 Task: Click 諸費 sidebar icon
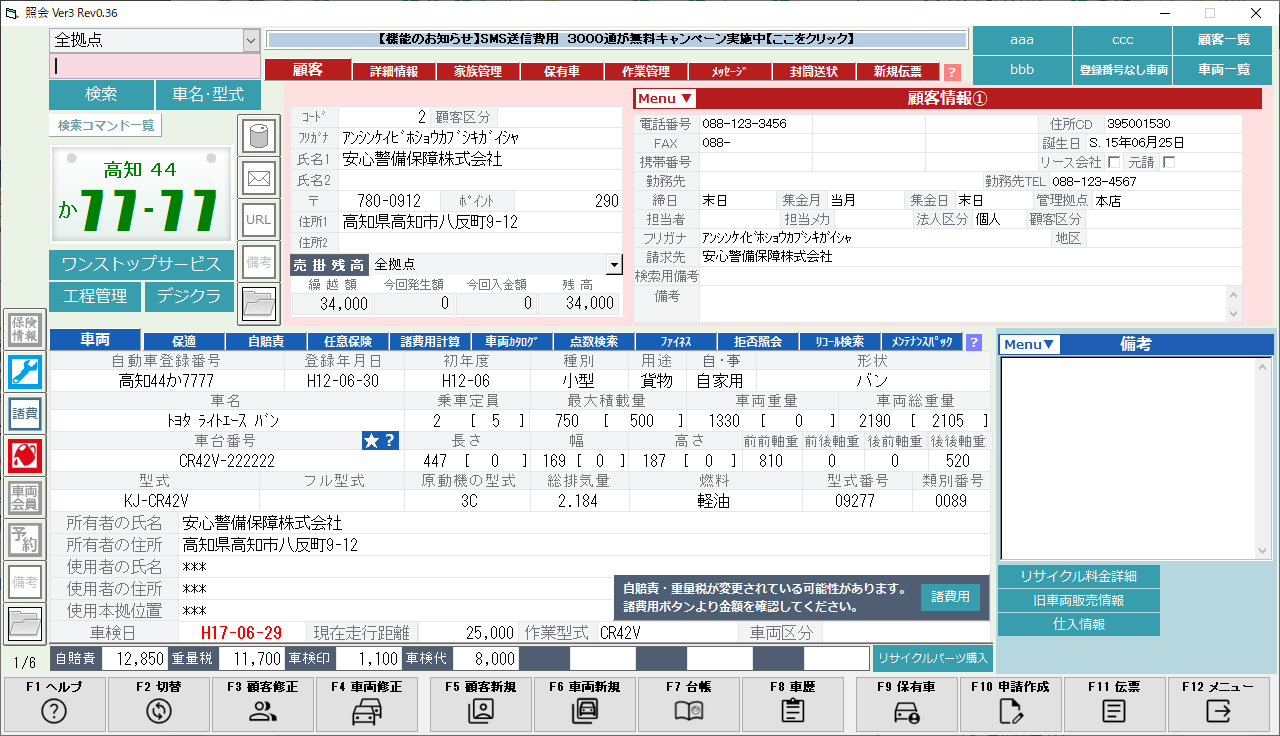click(24, 413)
